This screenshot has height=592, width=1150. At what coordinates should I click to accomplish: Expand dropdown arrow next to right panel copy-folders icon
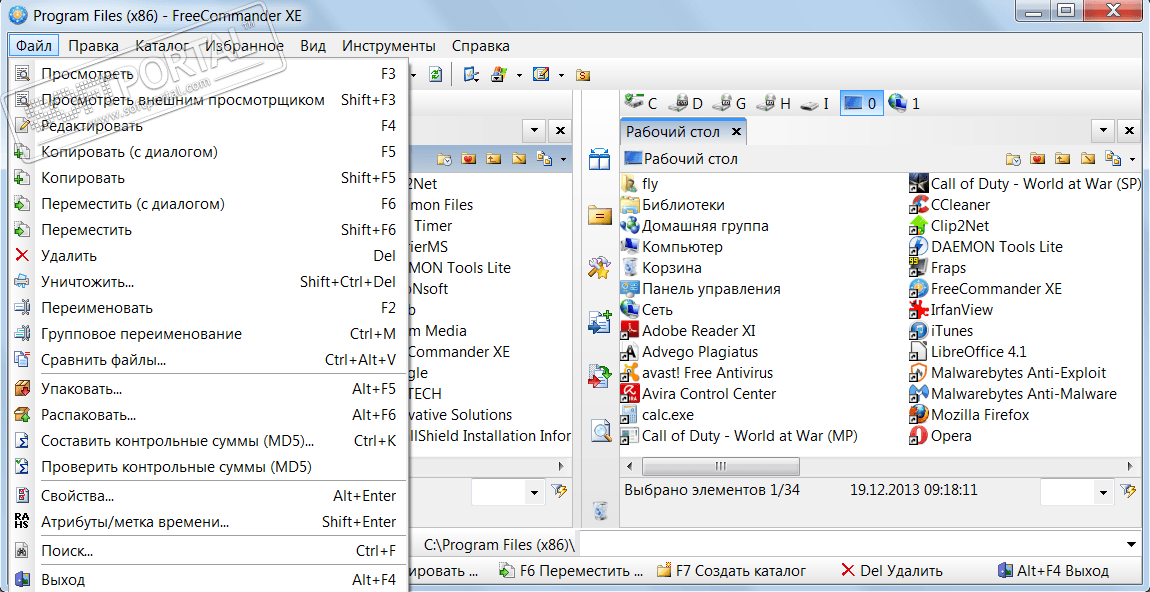click(x=1132, y=159)
